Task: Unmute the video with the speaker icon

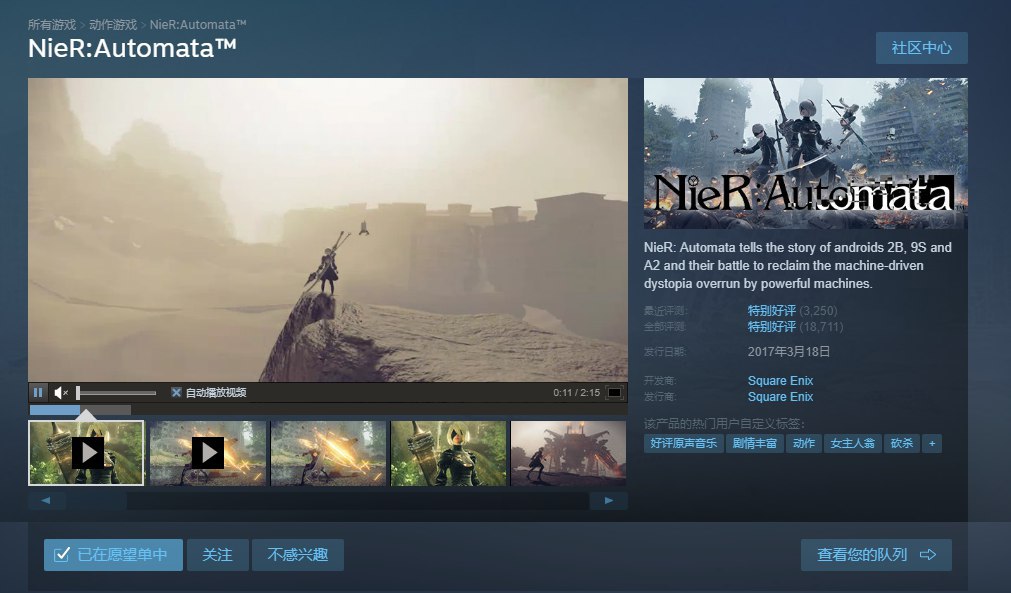Action: (61, 393)
